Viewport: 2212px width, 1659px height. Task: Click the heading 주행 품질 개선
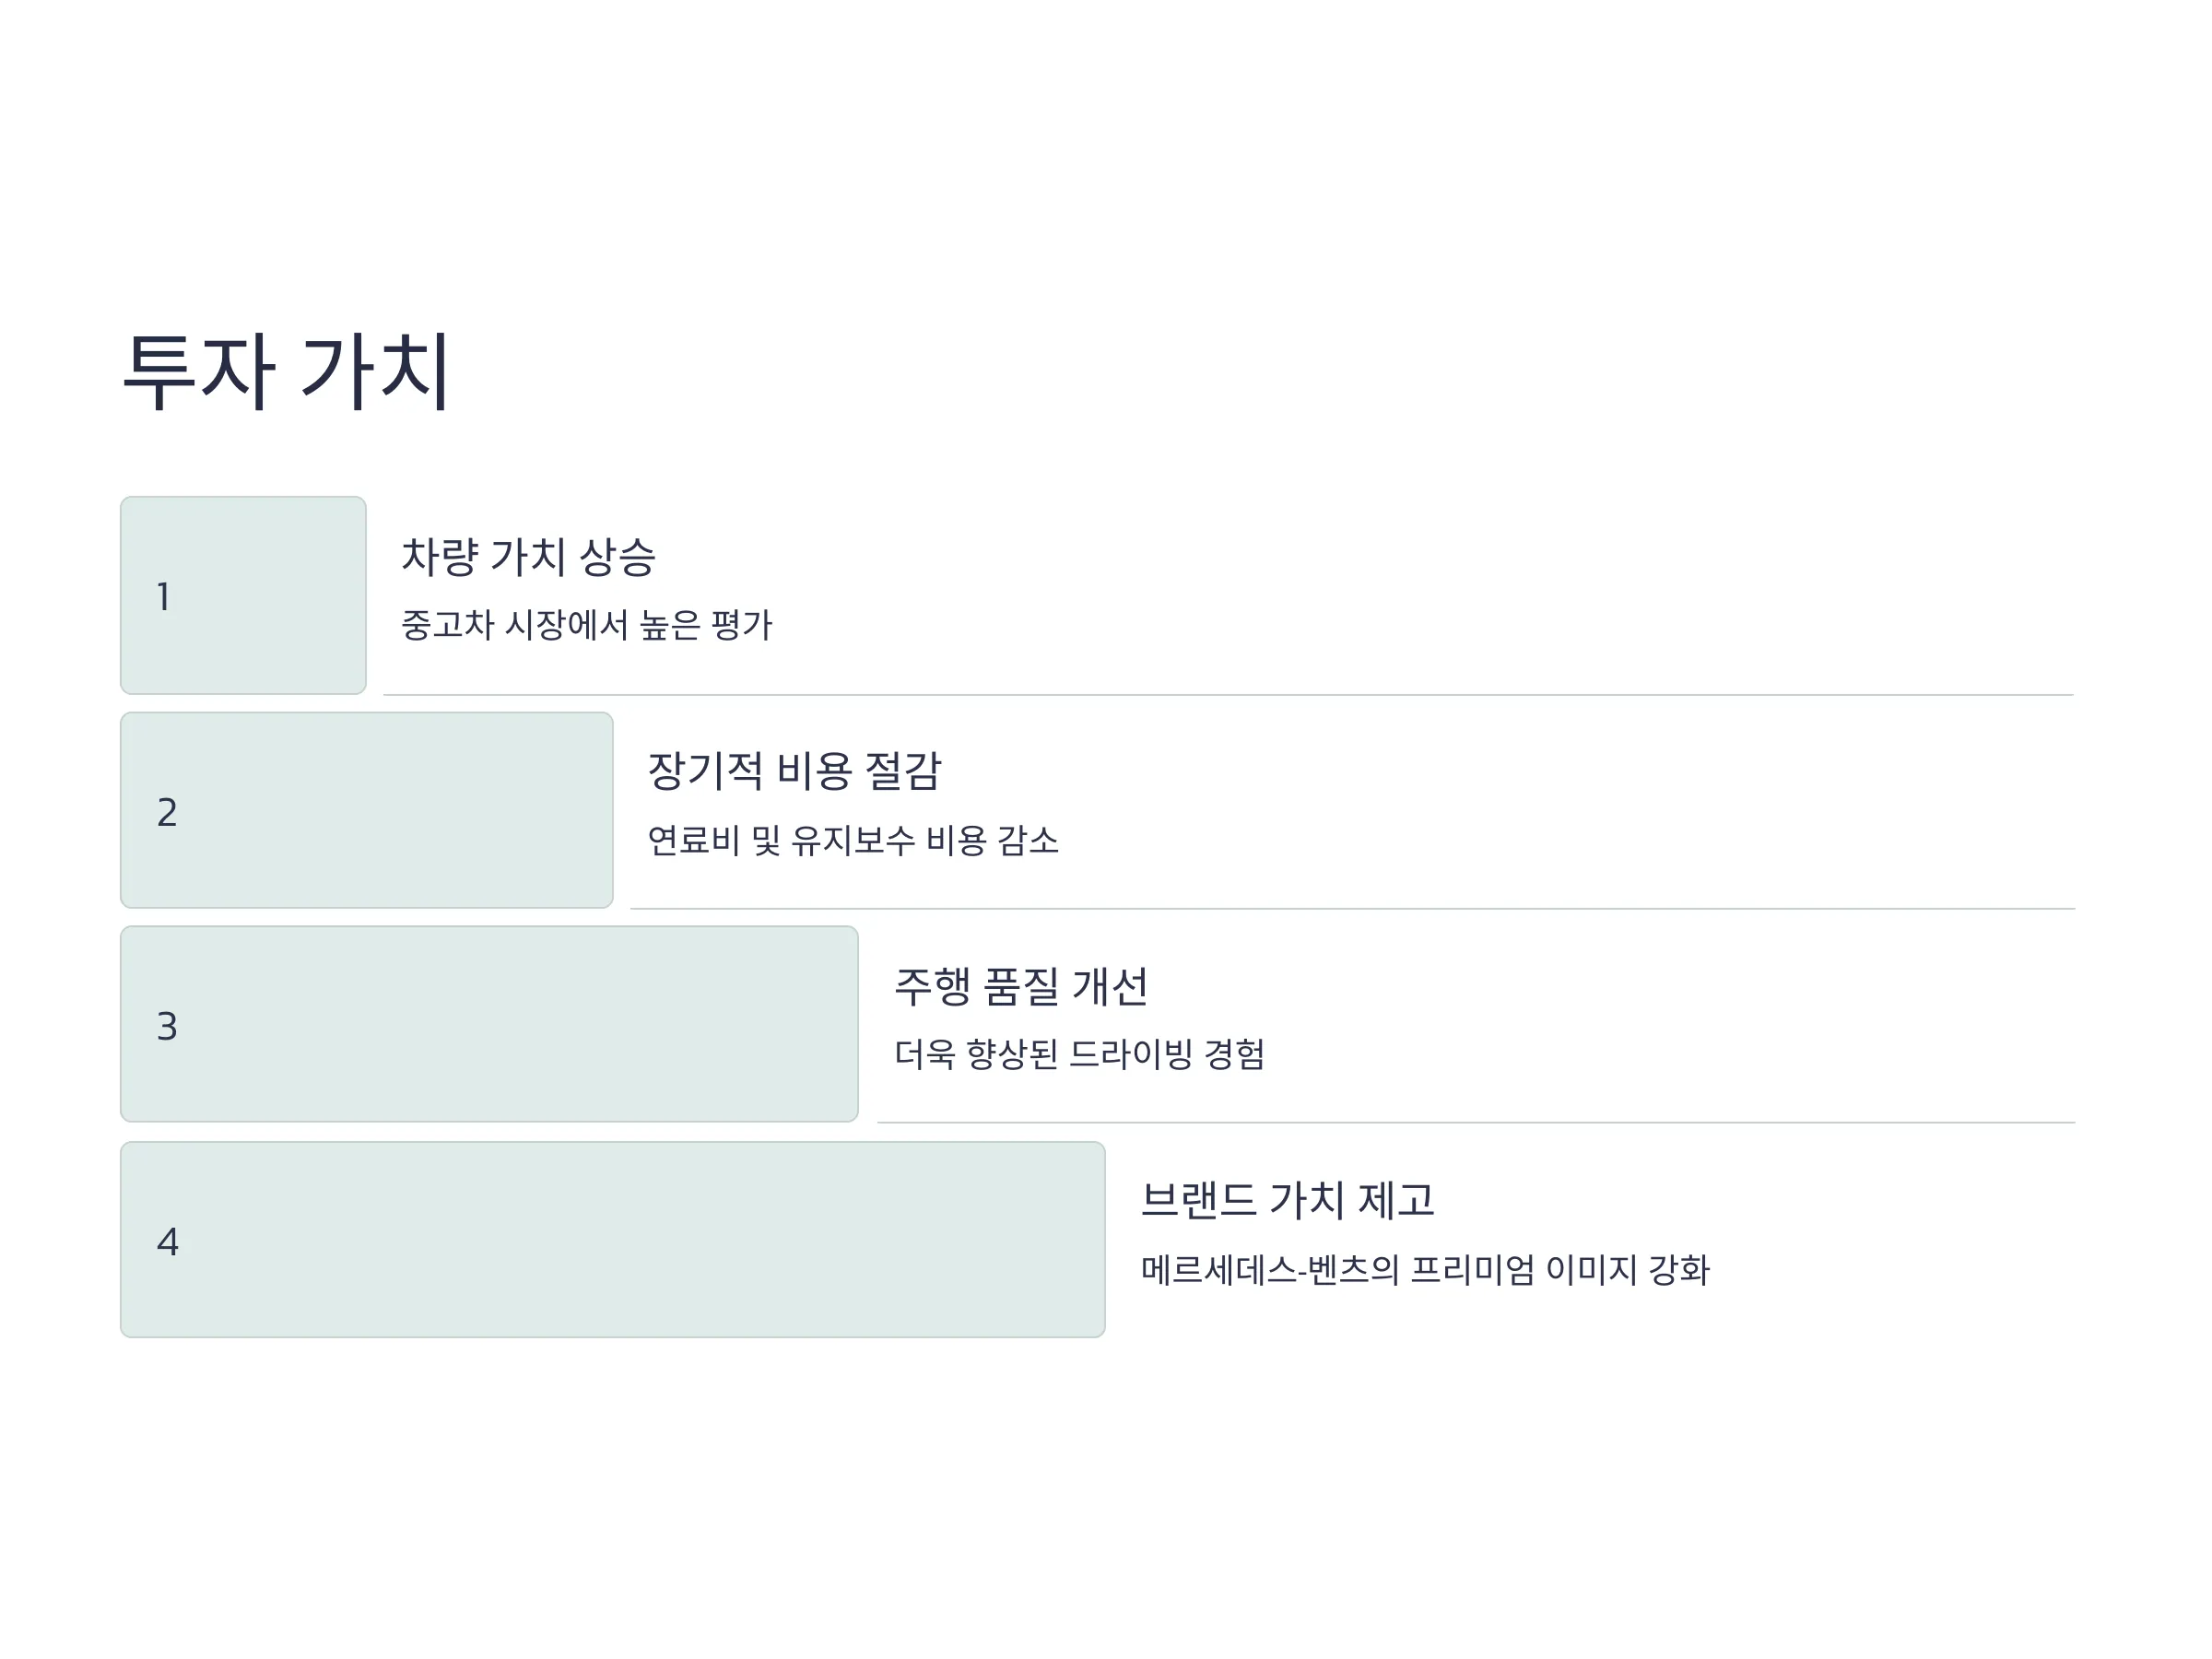1021,987
